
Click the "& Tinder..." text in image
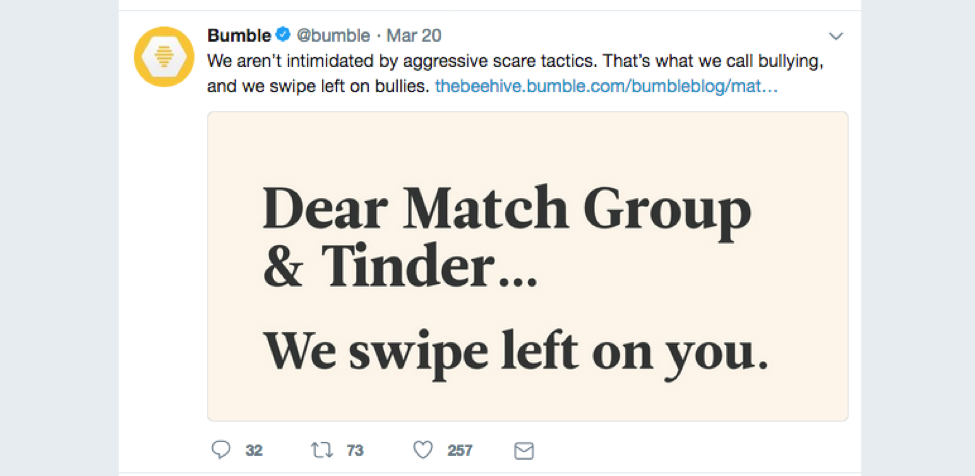pos(399,268)
